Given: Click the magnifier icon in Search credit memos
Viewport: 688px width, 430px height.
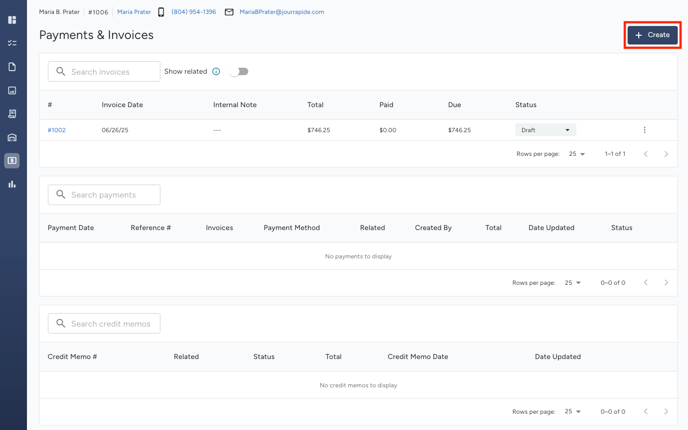Looking at the screenshot, I should [61, 323].
